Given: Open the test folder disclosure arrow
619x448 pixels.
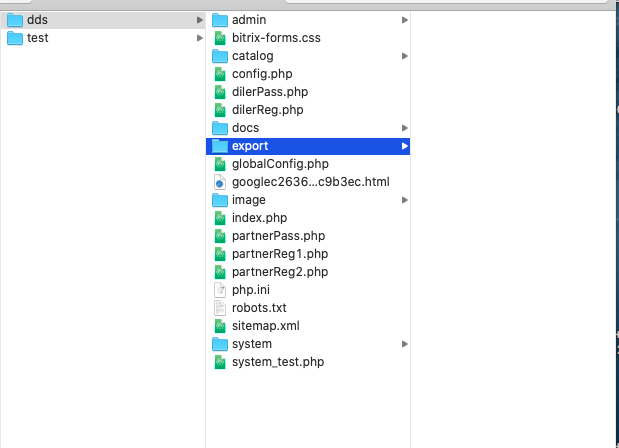Looking at the screenshot, I should (x=200, y=38).
